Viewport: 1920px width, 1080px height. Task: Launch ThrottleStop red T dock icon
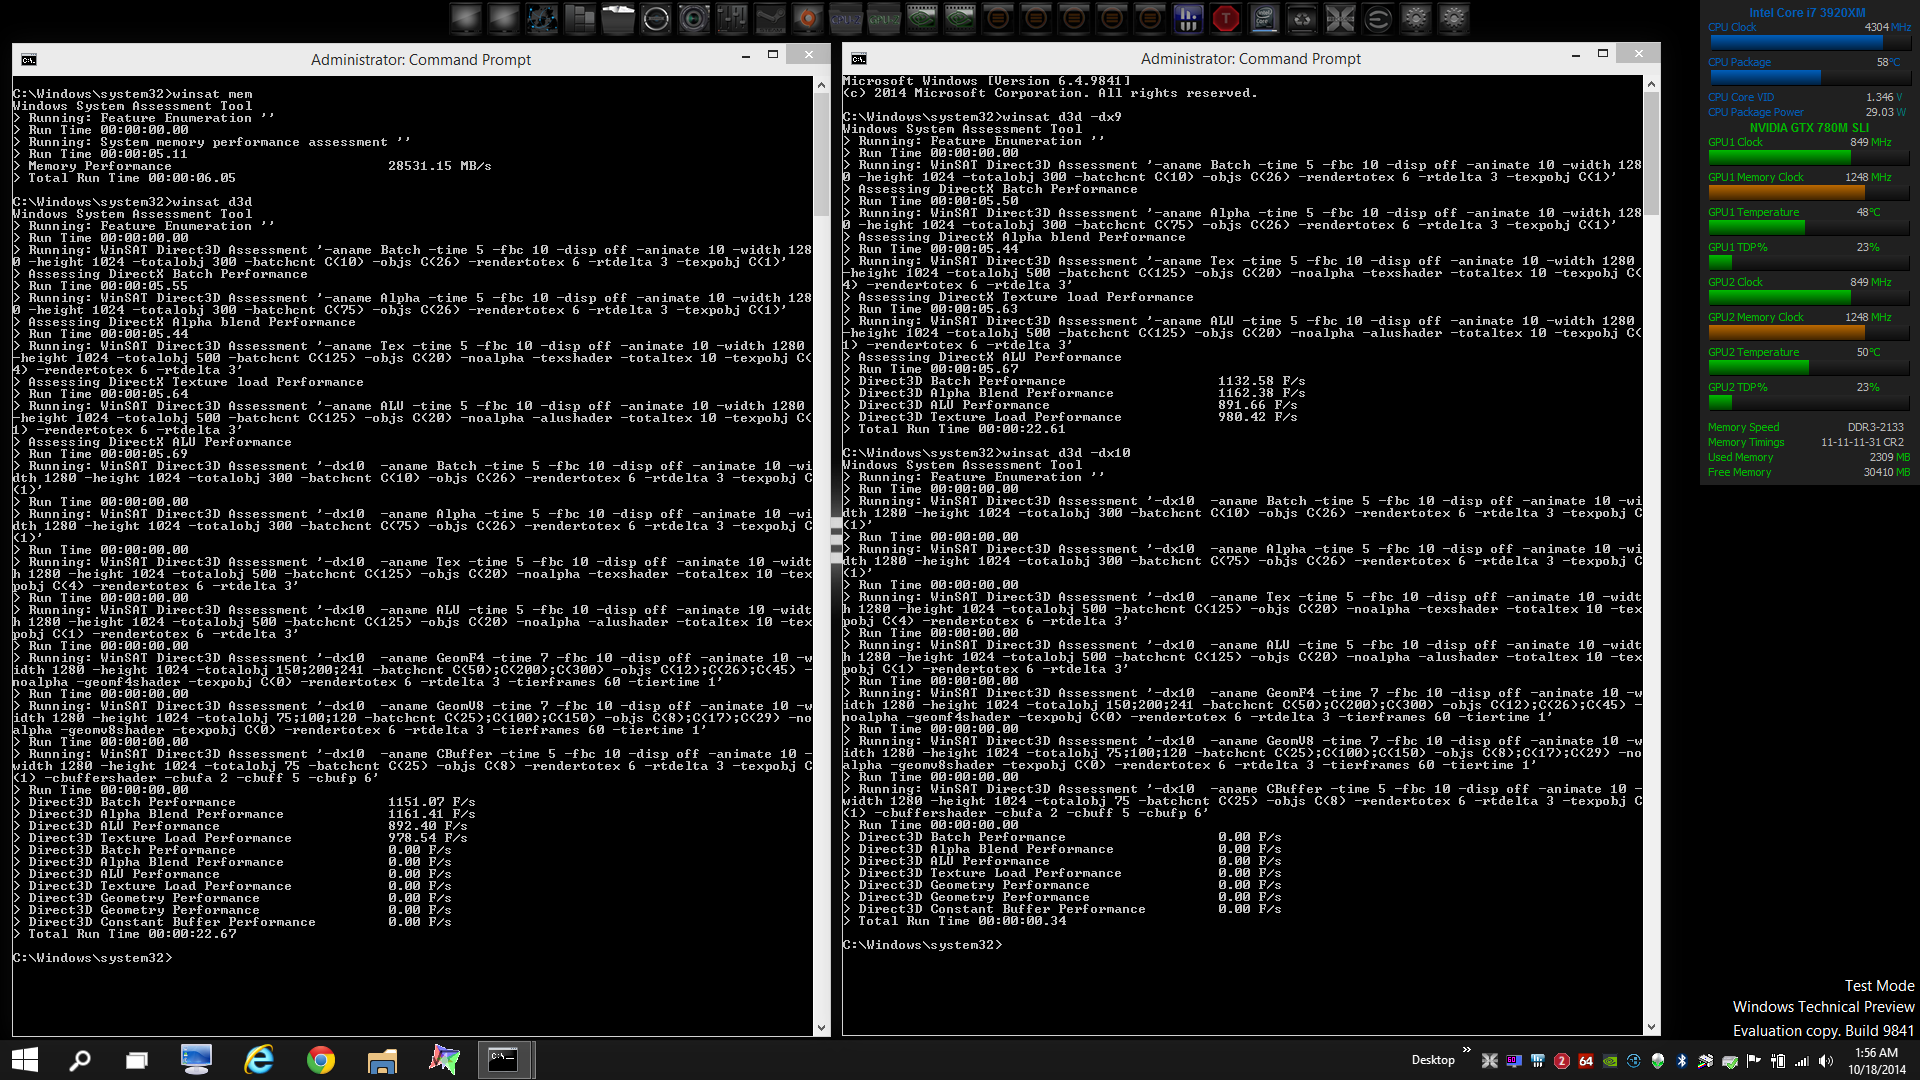[1226, 19]
